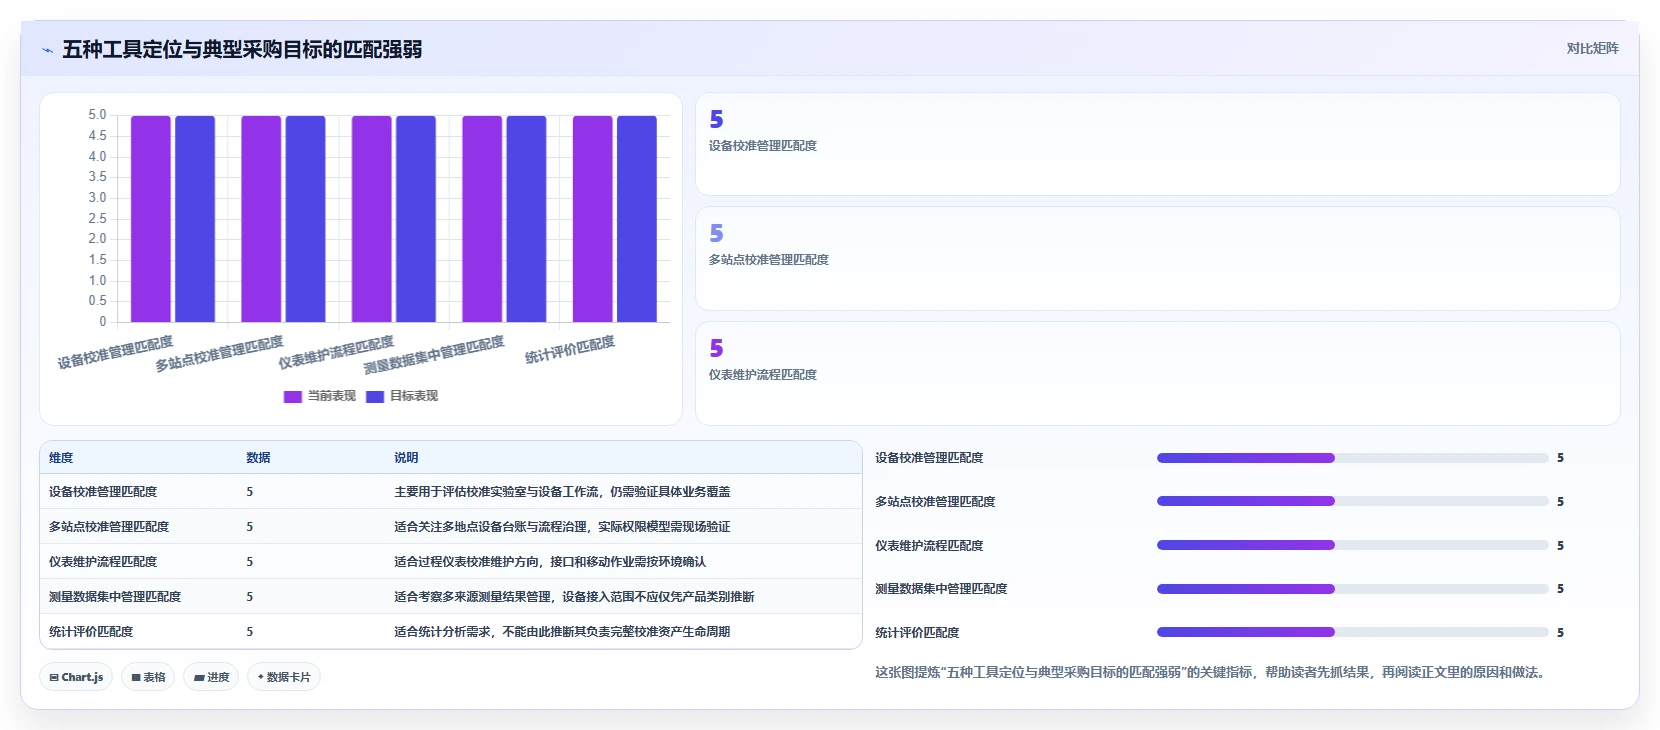The width and height of the screenshot is (1660, 730).
Task: Click the 数据 column header
Action: tap(258, 458)
